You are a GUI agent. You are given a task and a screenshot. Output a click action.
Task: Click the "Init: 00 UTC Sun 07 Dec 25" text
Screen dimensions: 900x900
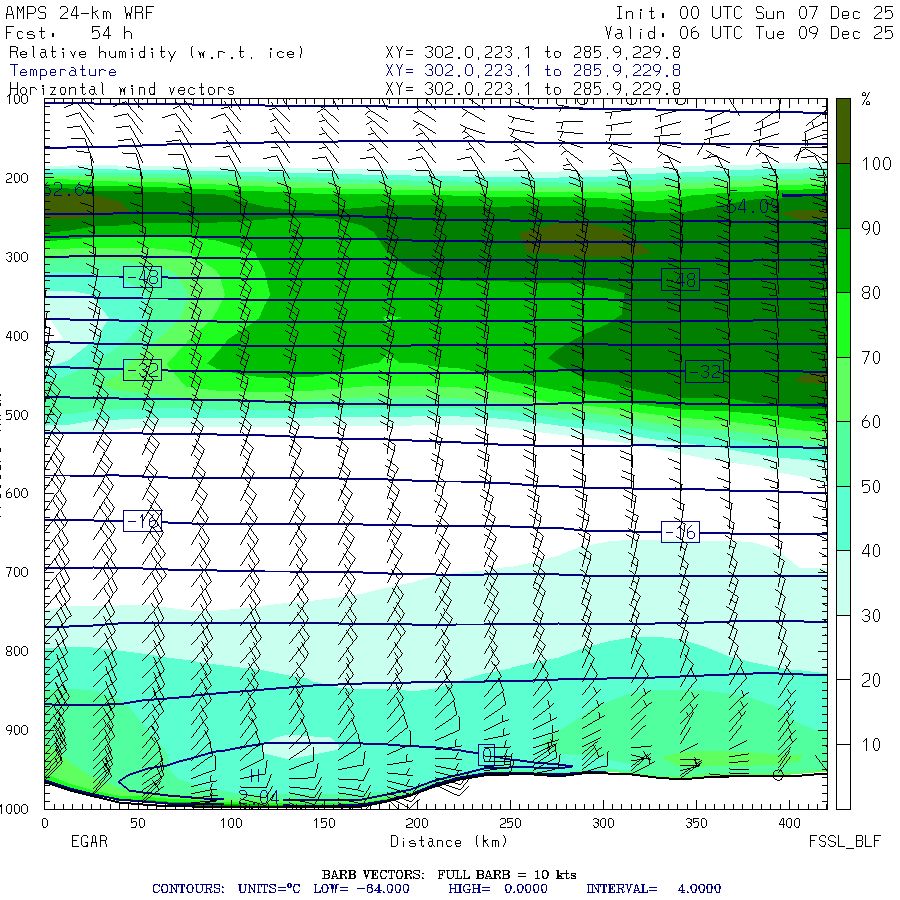(754, 13)
